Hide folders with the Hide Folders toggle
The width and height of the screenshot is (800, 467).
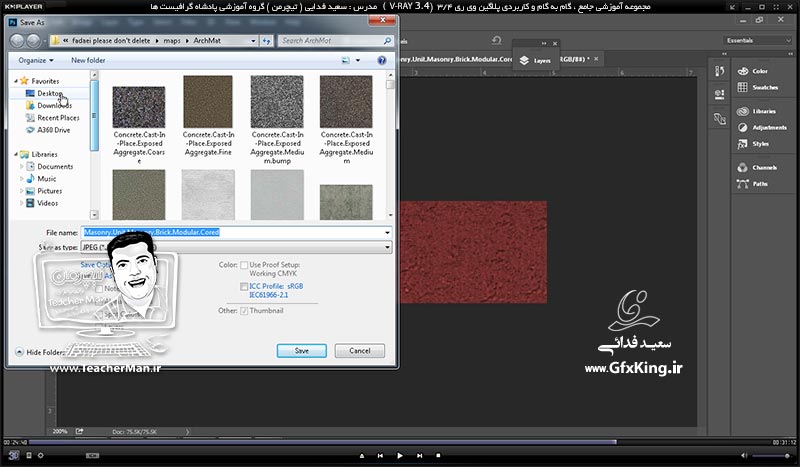40,352
